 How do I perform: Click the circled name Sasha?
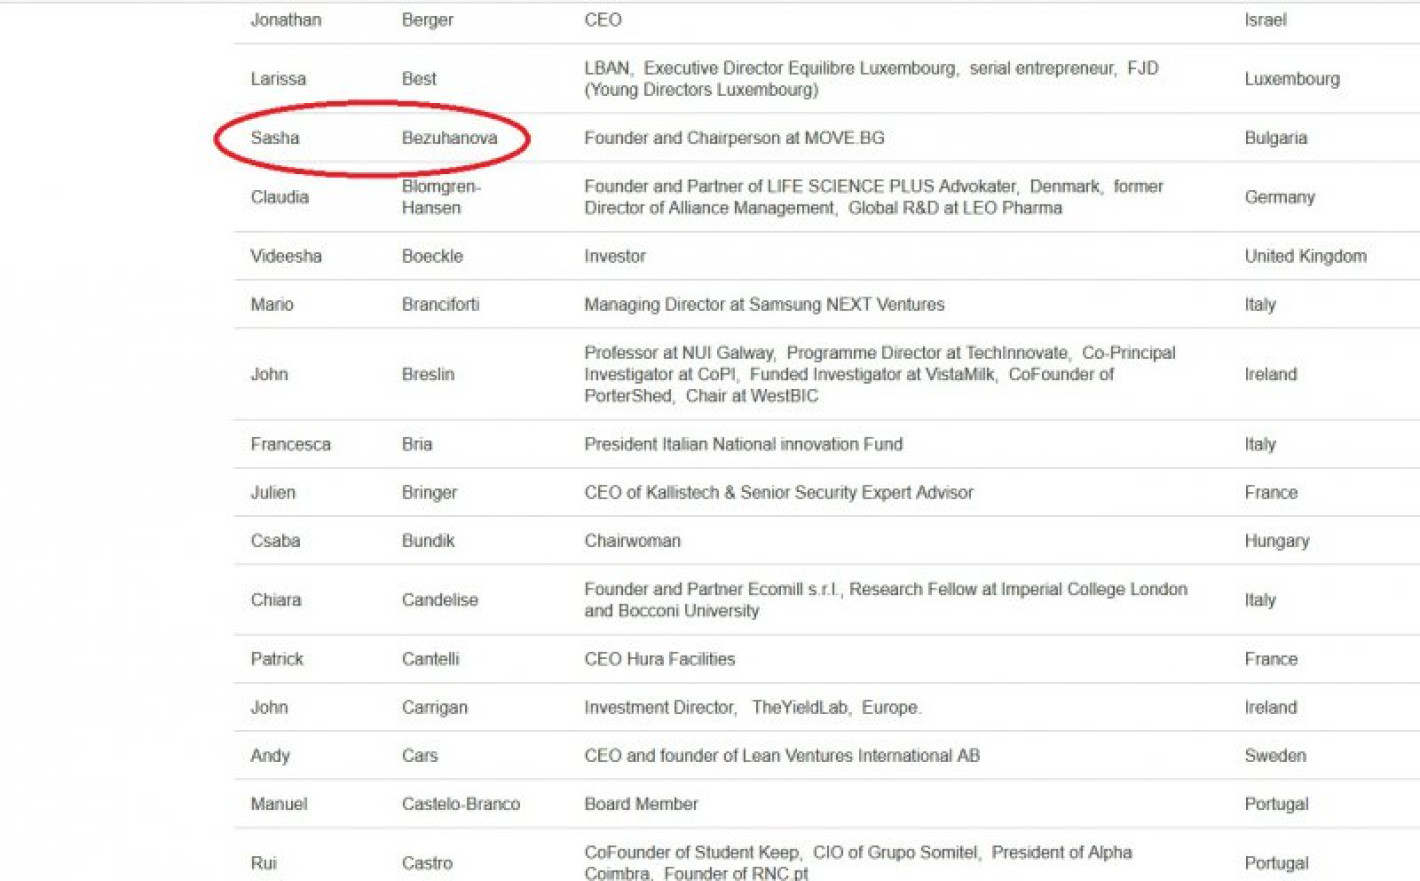[x=275, y=138]
